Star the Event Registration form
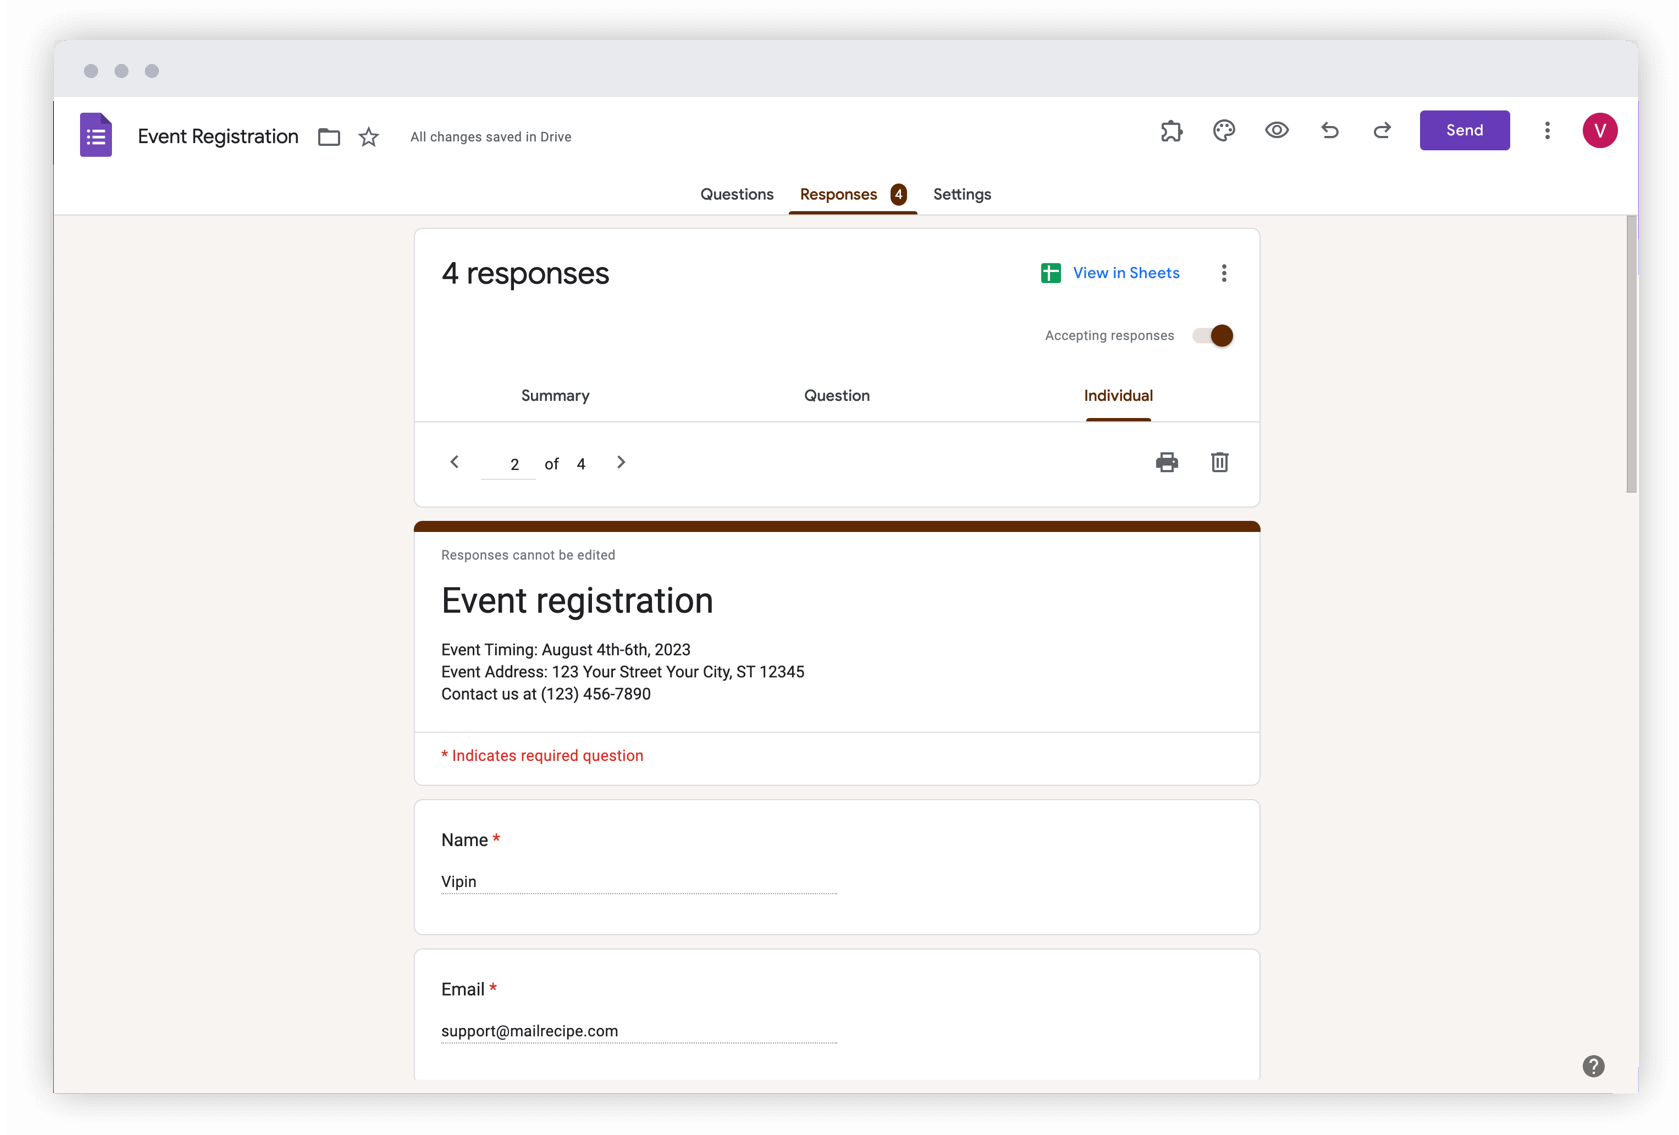1679x1135 pixels. 368,136
